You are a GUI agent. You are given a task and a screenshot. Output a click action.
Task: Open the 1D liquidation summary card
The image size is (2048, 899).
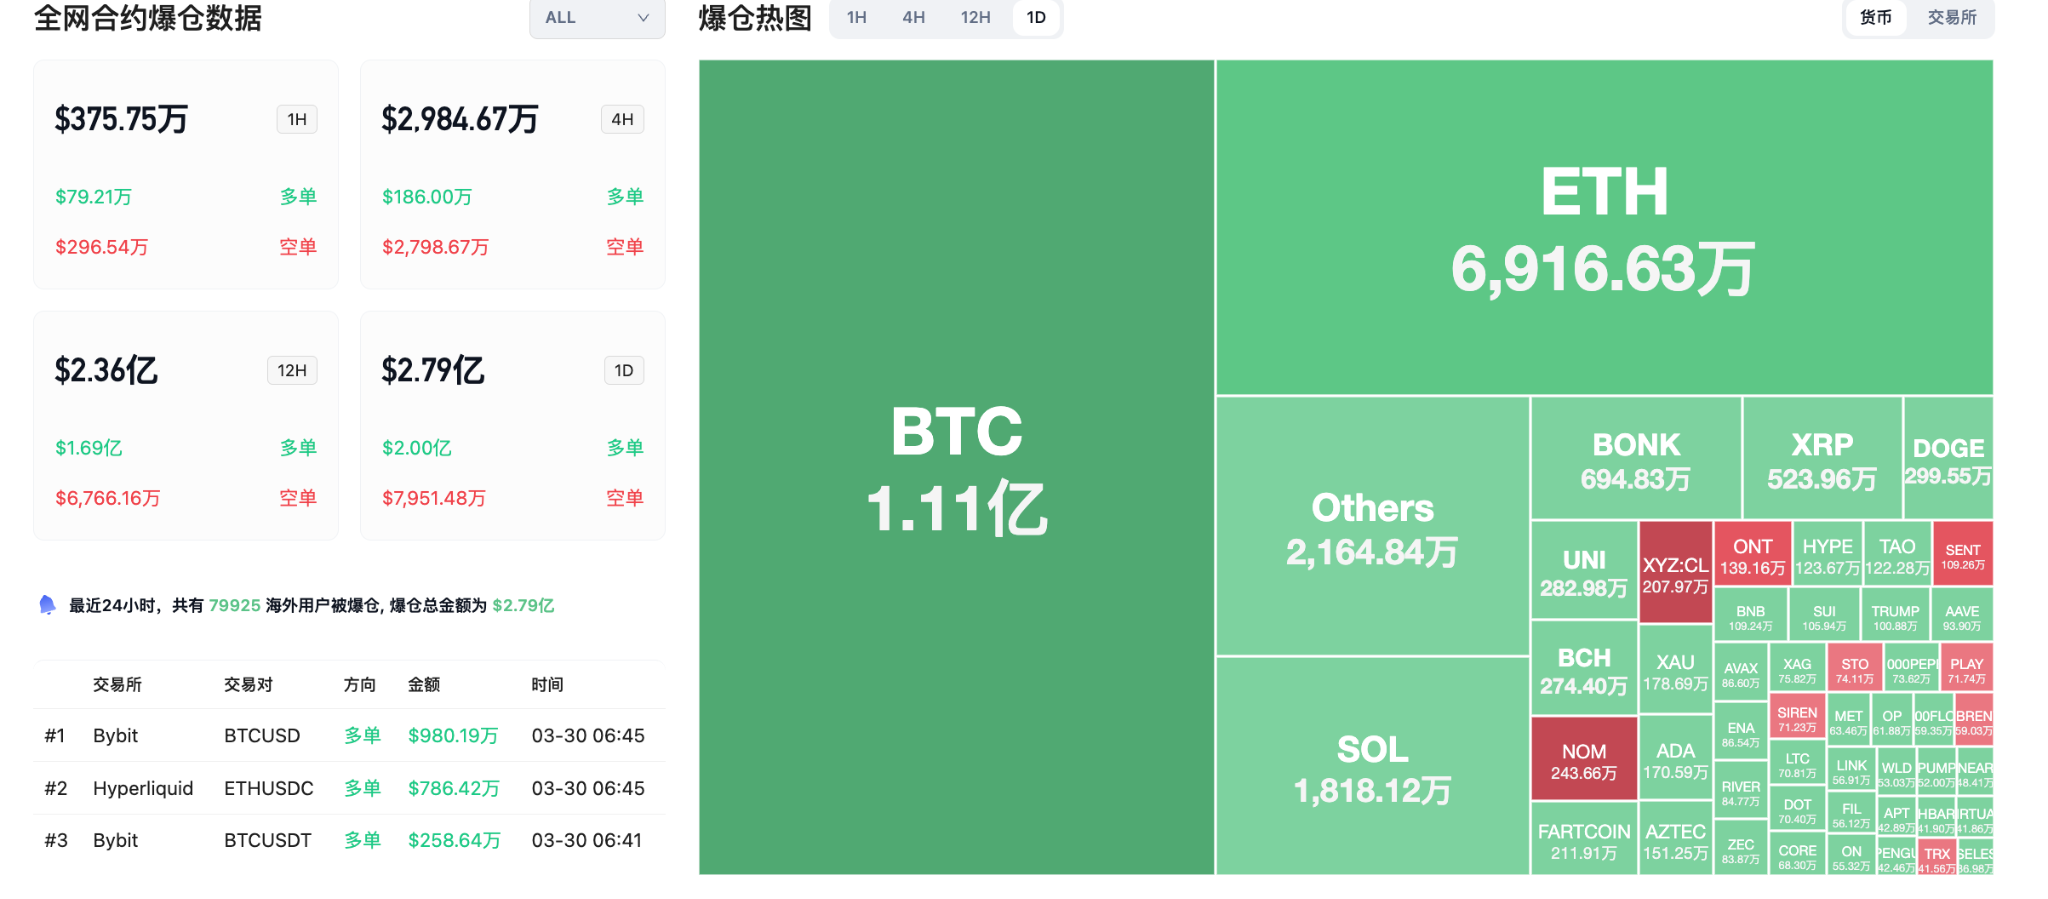(x=512, y=426)
